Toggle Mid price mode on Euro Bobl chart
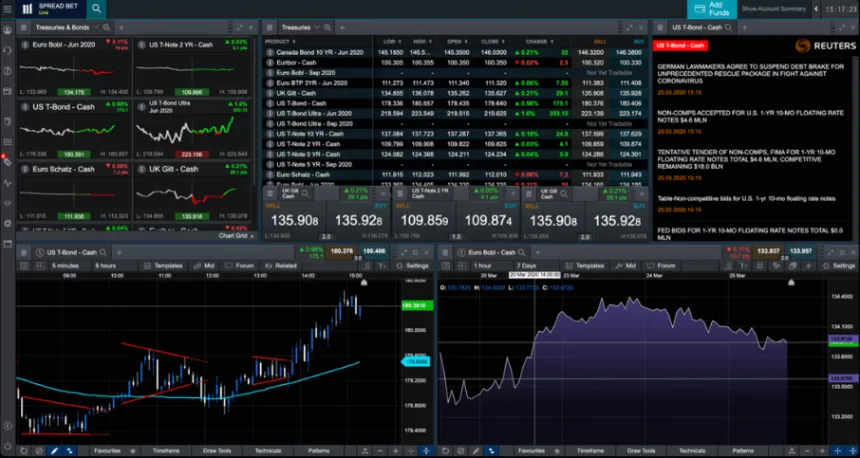860x458 pixels. pos(625,265)
